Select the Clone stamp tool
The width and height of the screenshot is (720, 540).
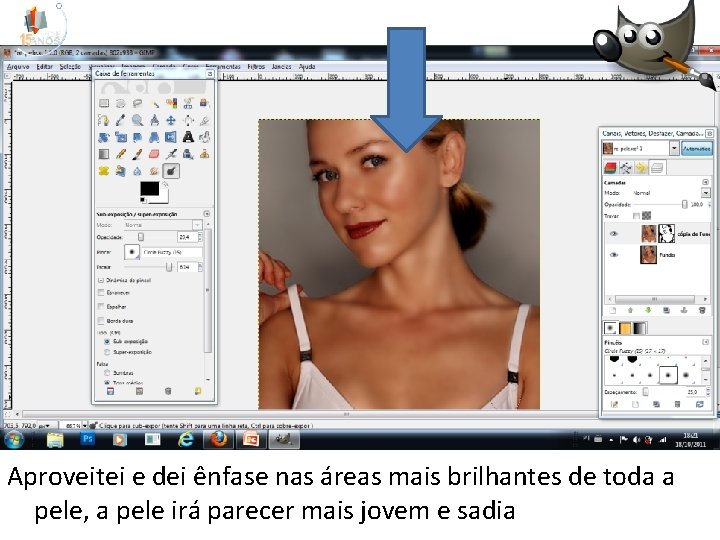(x=205, y=154)
